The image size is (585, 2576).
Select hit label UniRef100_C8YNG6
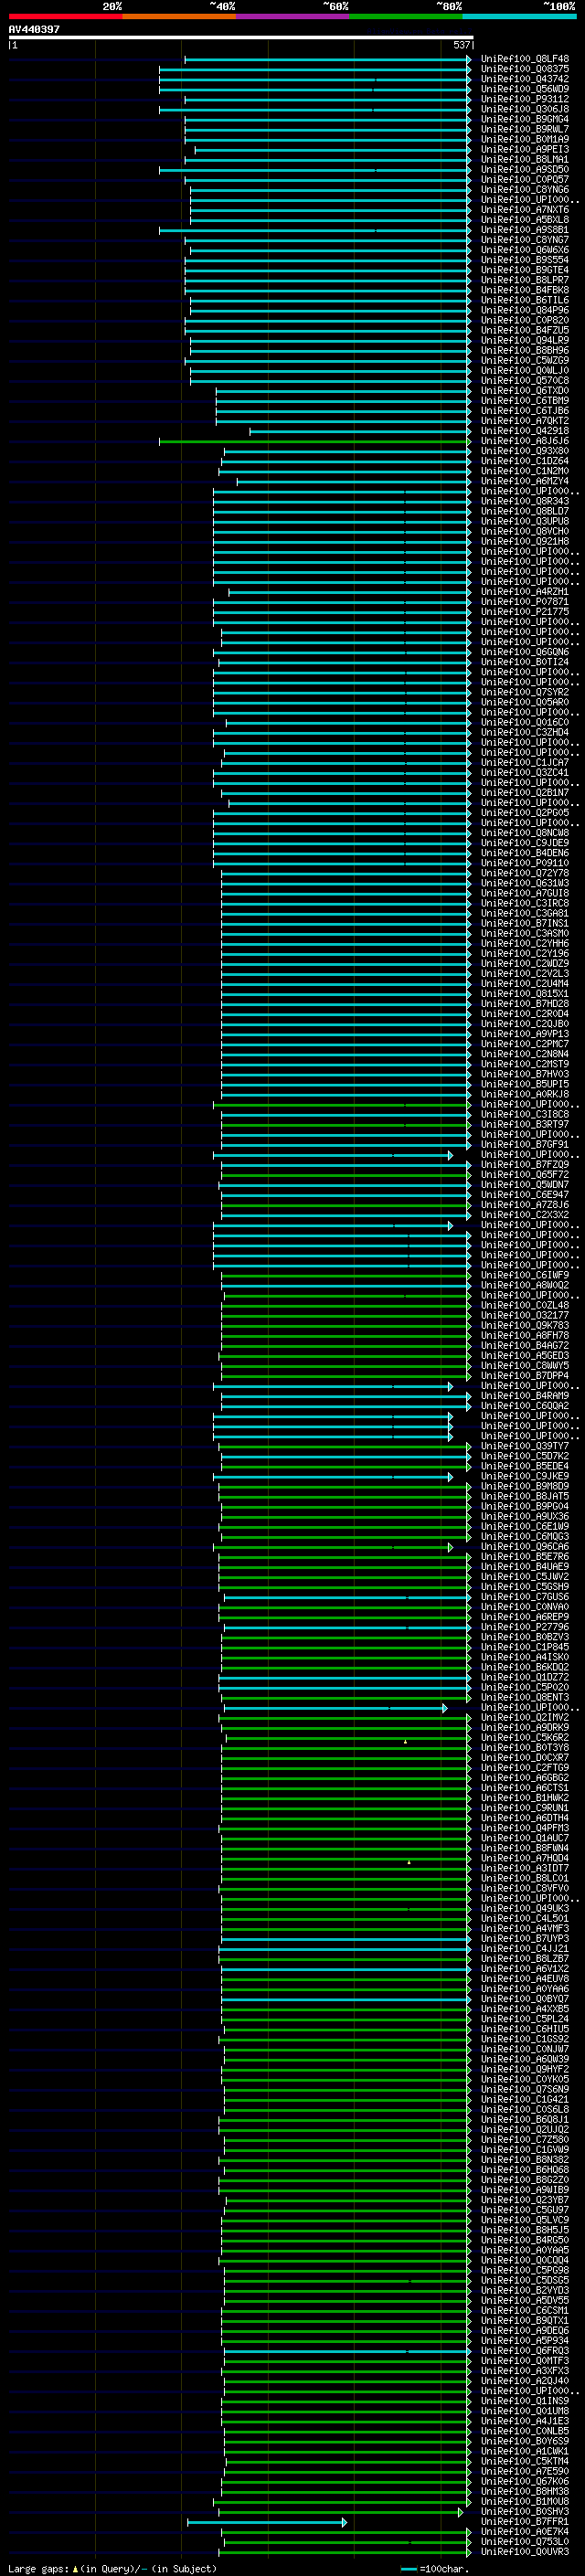point(524,189)
